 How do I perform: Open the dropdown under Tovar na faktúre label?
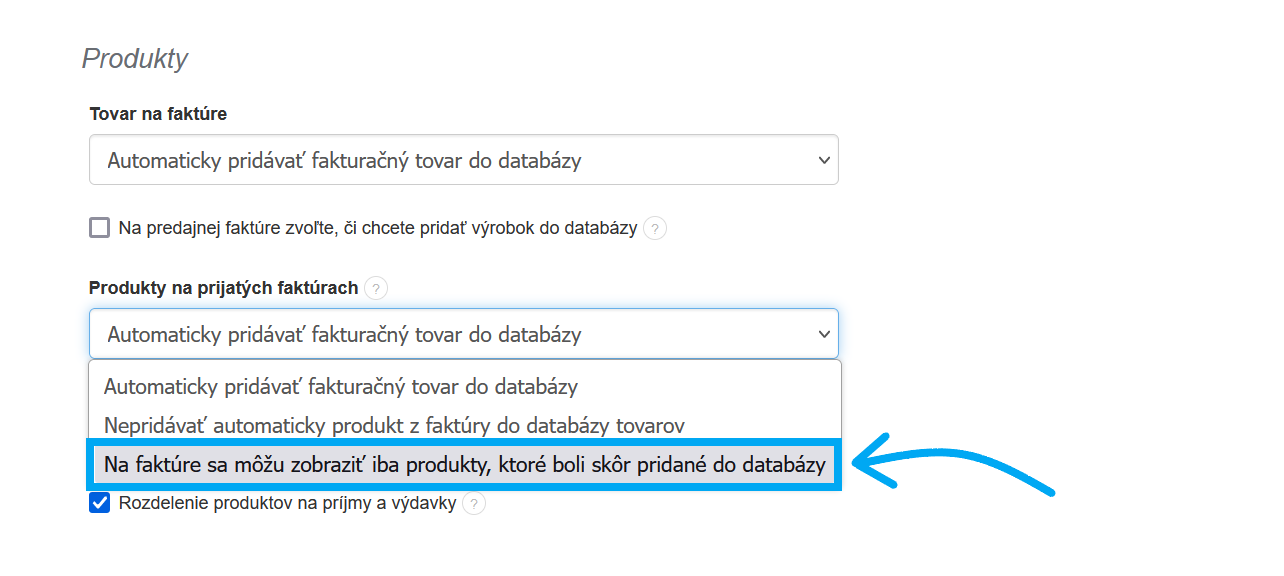coord(463,159)
